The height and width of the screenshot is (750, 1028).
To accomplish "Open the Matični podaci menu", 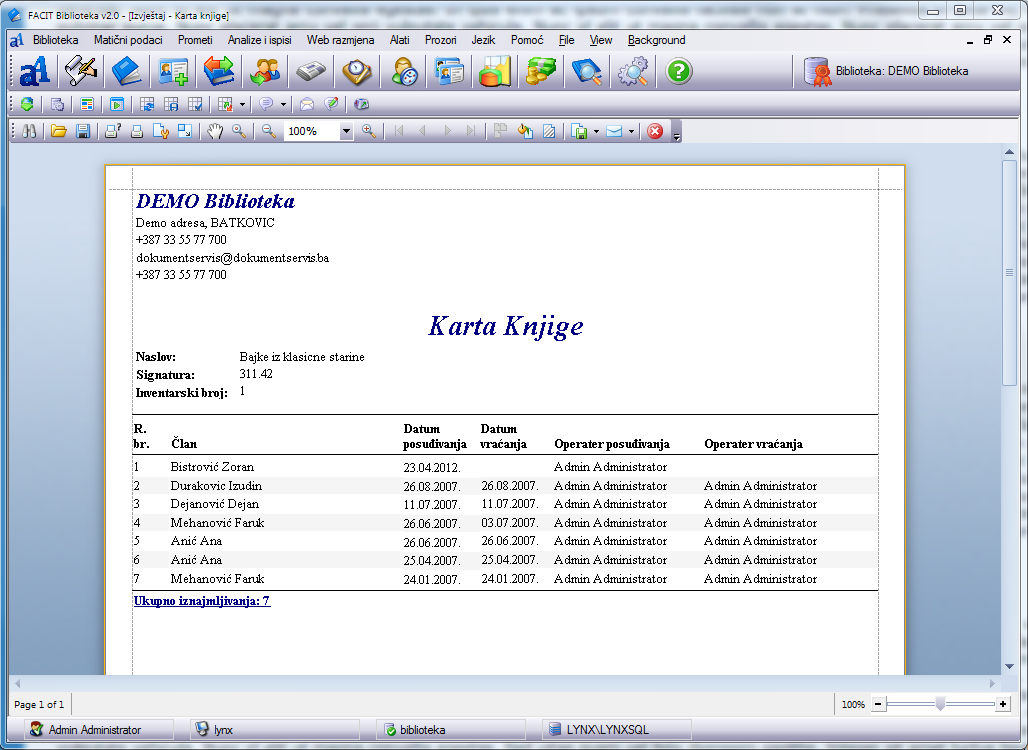I will (x=129, y=40).
